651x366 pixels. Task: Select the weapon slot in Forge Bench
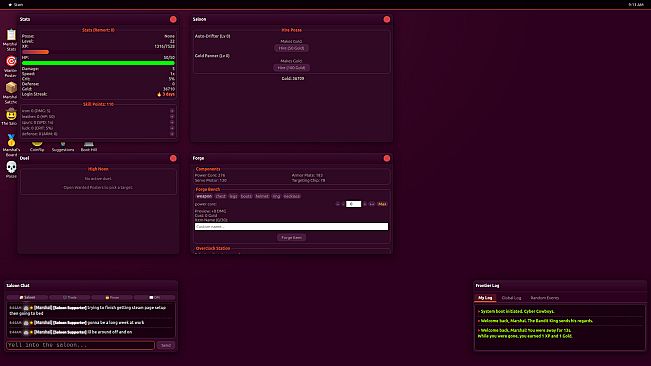204,196
